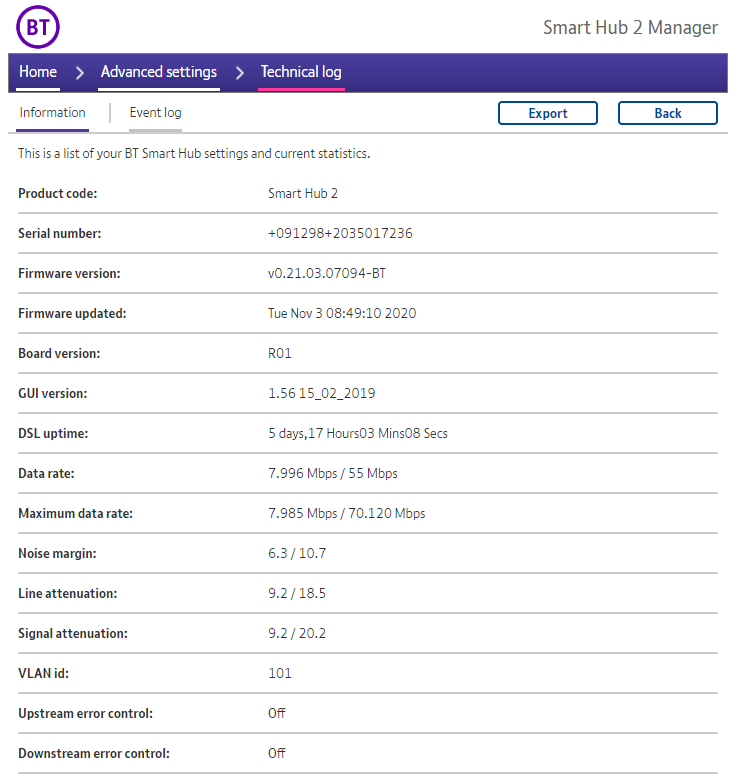The width and height of the screenshot is (731, 780).
Task: Click the maximum data rate value
Action: point(346,513)
